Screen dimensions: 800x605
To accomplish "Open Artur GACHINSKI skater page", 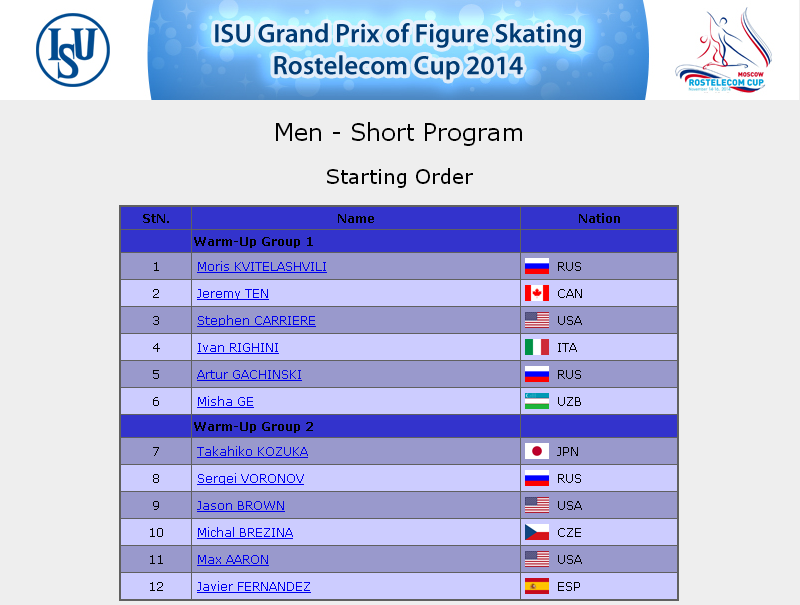I will tap(249, 375).
